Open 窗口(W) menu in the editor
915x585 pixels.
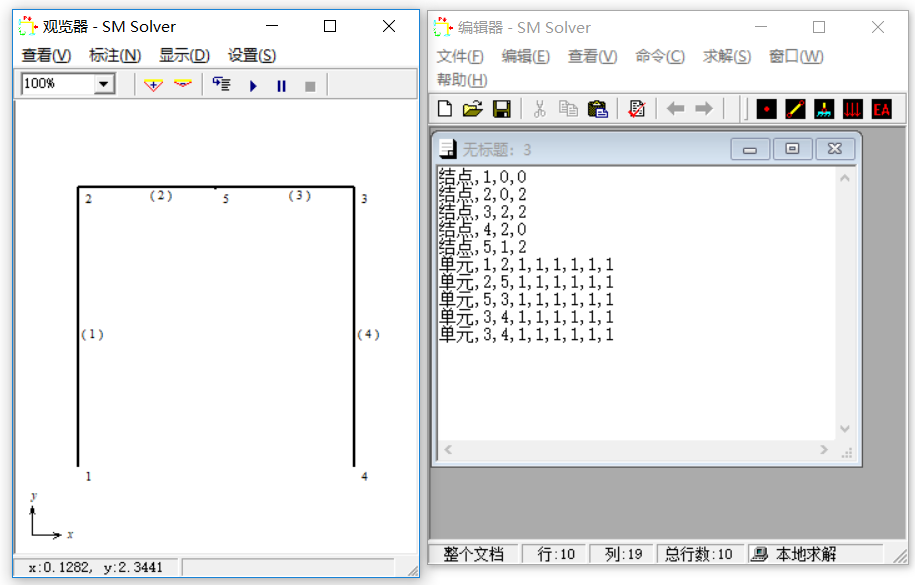[x=796, y=56]
